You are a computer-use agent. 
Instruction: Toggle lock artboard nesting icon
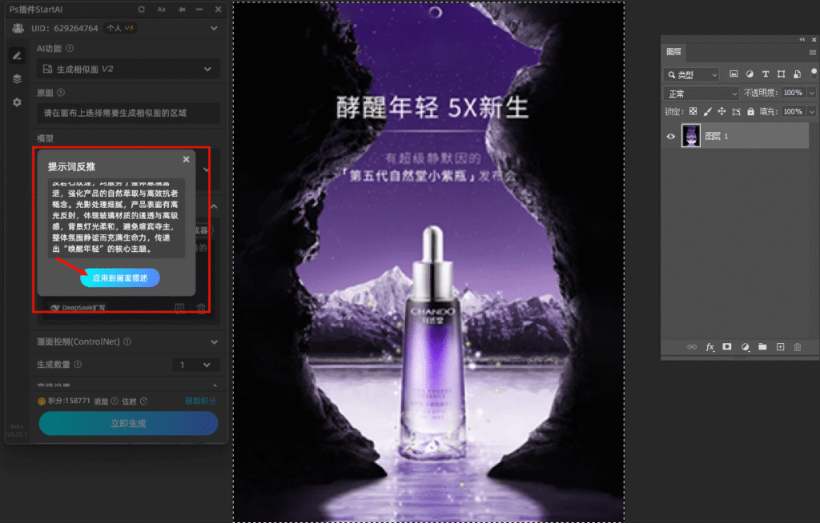736,111
